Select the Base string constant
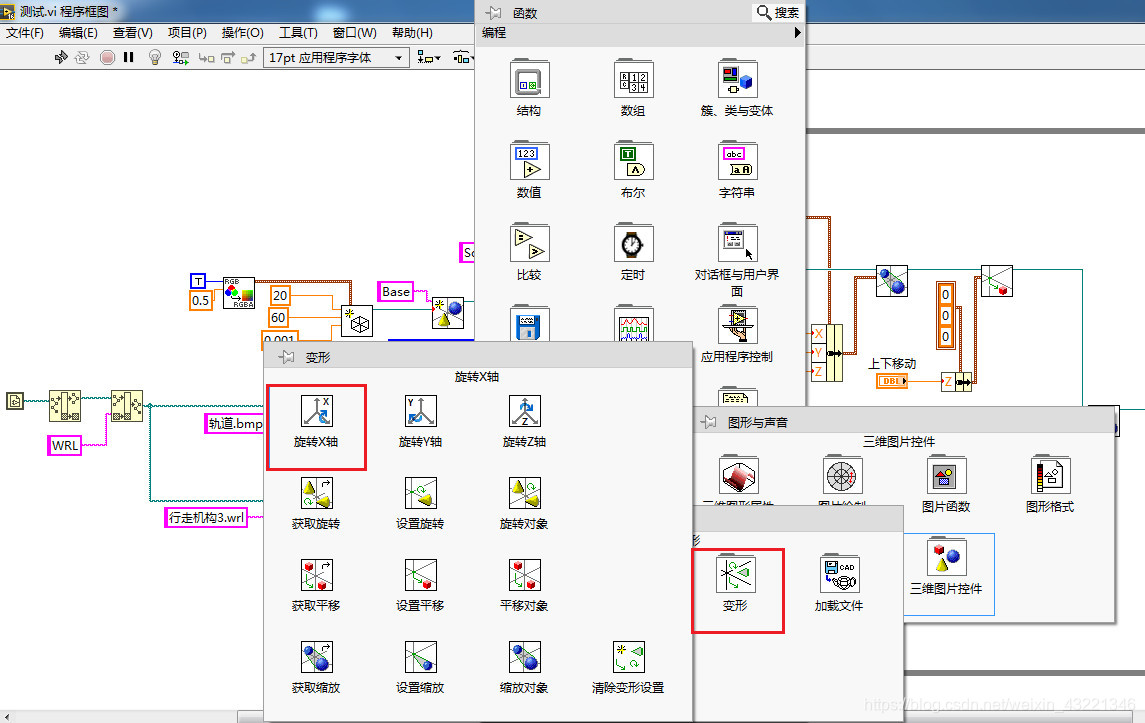The height and width of the screenshot is (723, 1145). [396, 291]
